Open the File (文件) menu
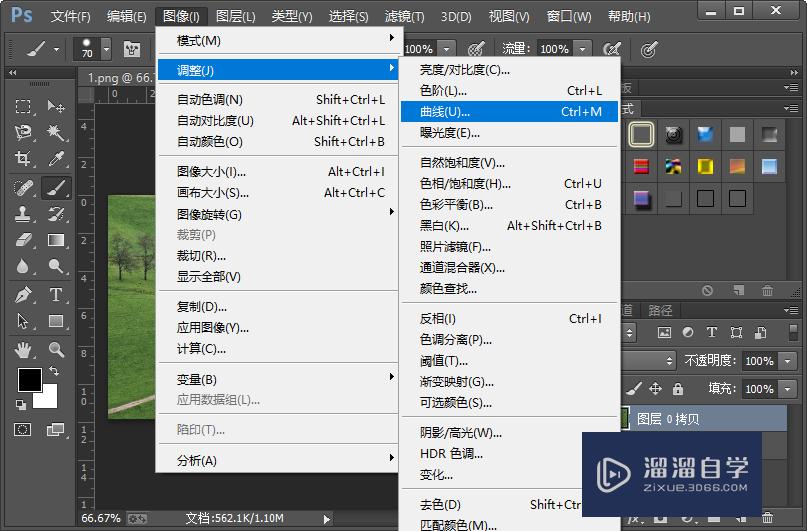This screenshot has width=807, height=531. 71,16
